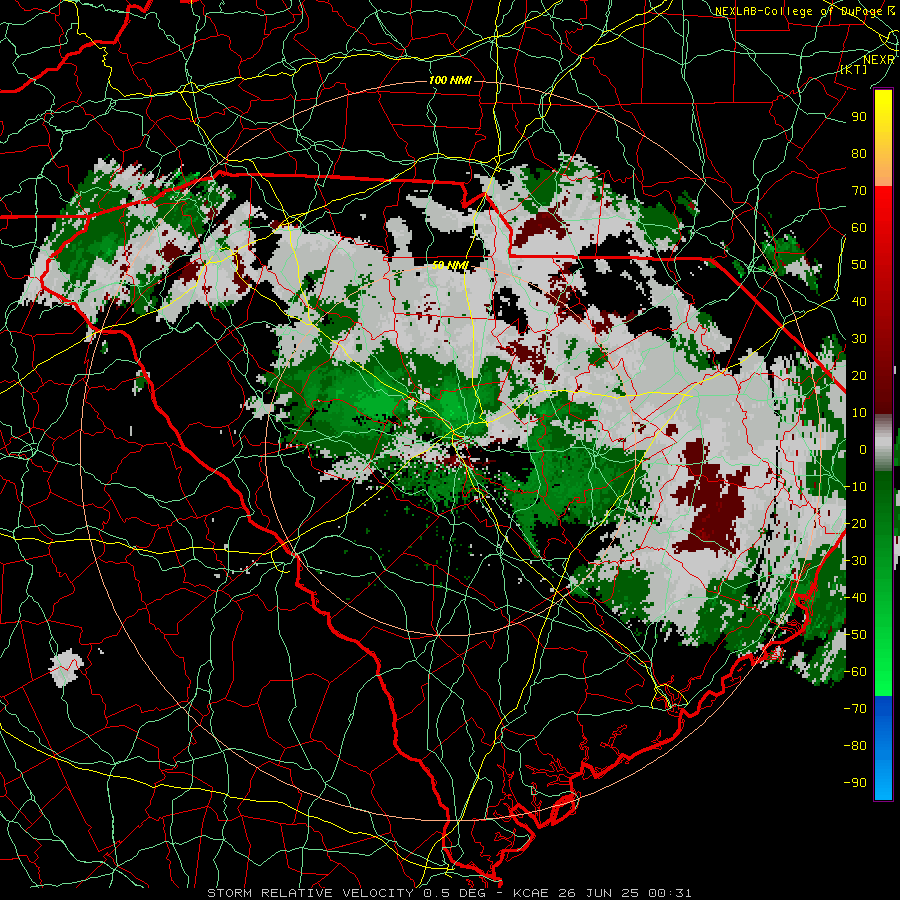Click the -50 value on the velocity scale
Screen dimensions: 900x900
(855, 635)
